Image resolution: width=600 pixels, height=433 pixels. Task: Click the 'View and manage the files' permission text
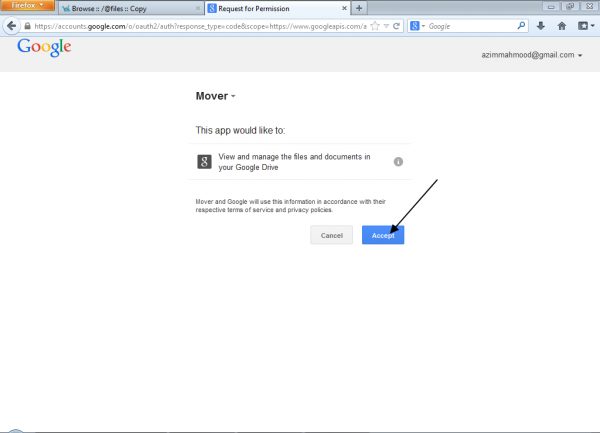click(294, 162)
